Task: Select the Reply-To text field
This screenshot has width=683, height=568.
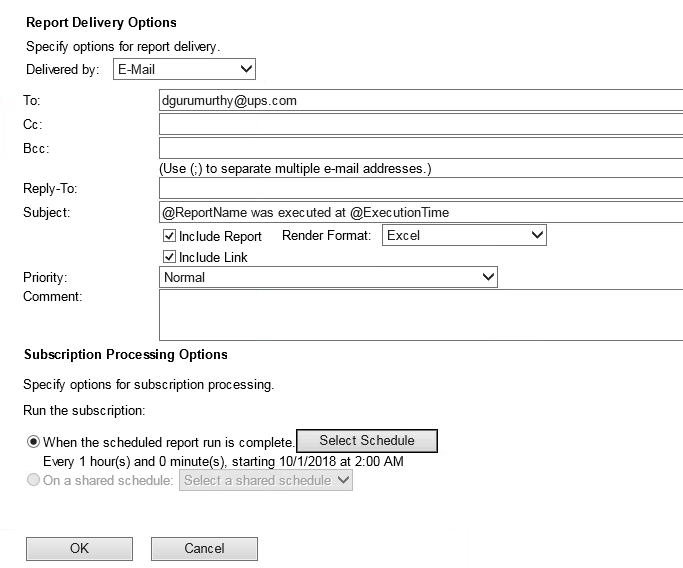Action: (420, 188)
